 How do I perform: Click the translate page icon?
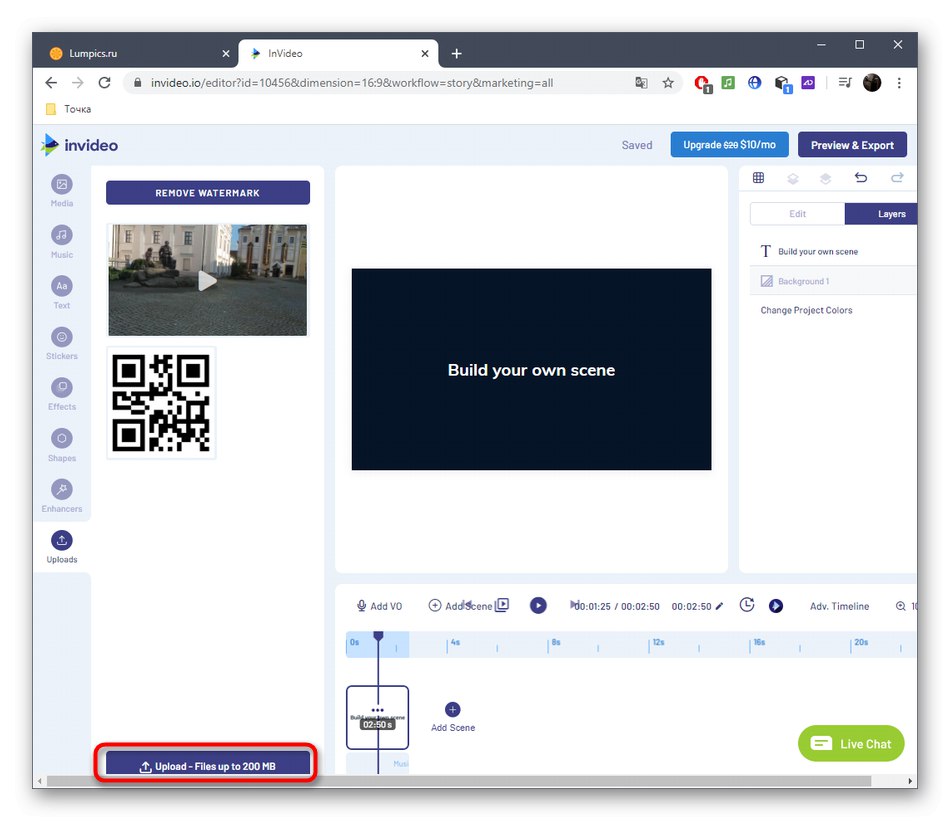[x=641, y=83]
